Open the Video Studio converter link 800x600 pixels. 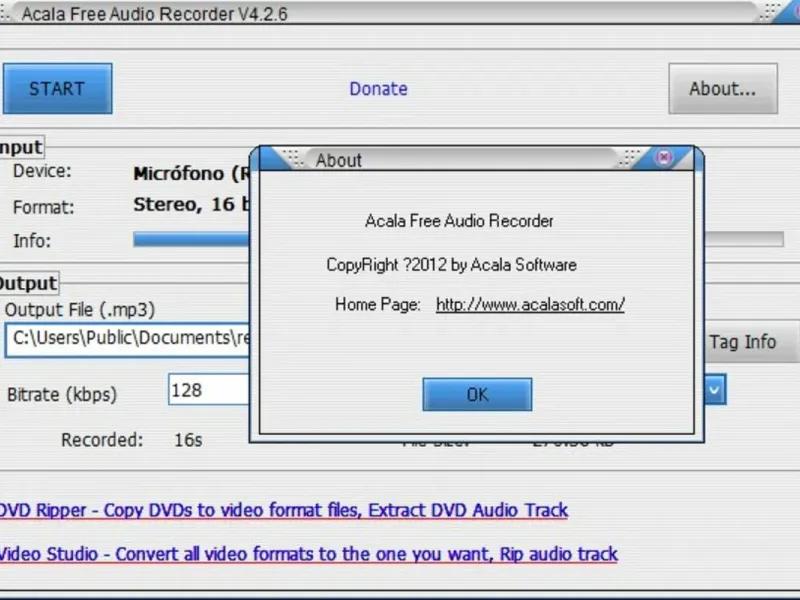308,554
